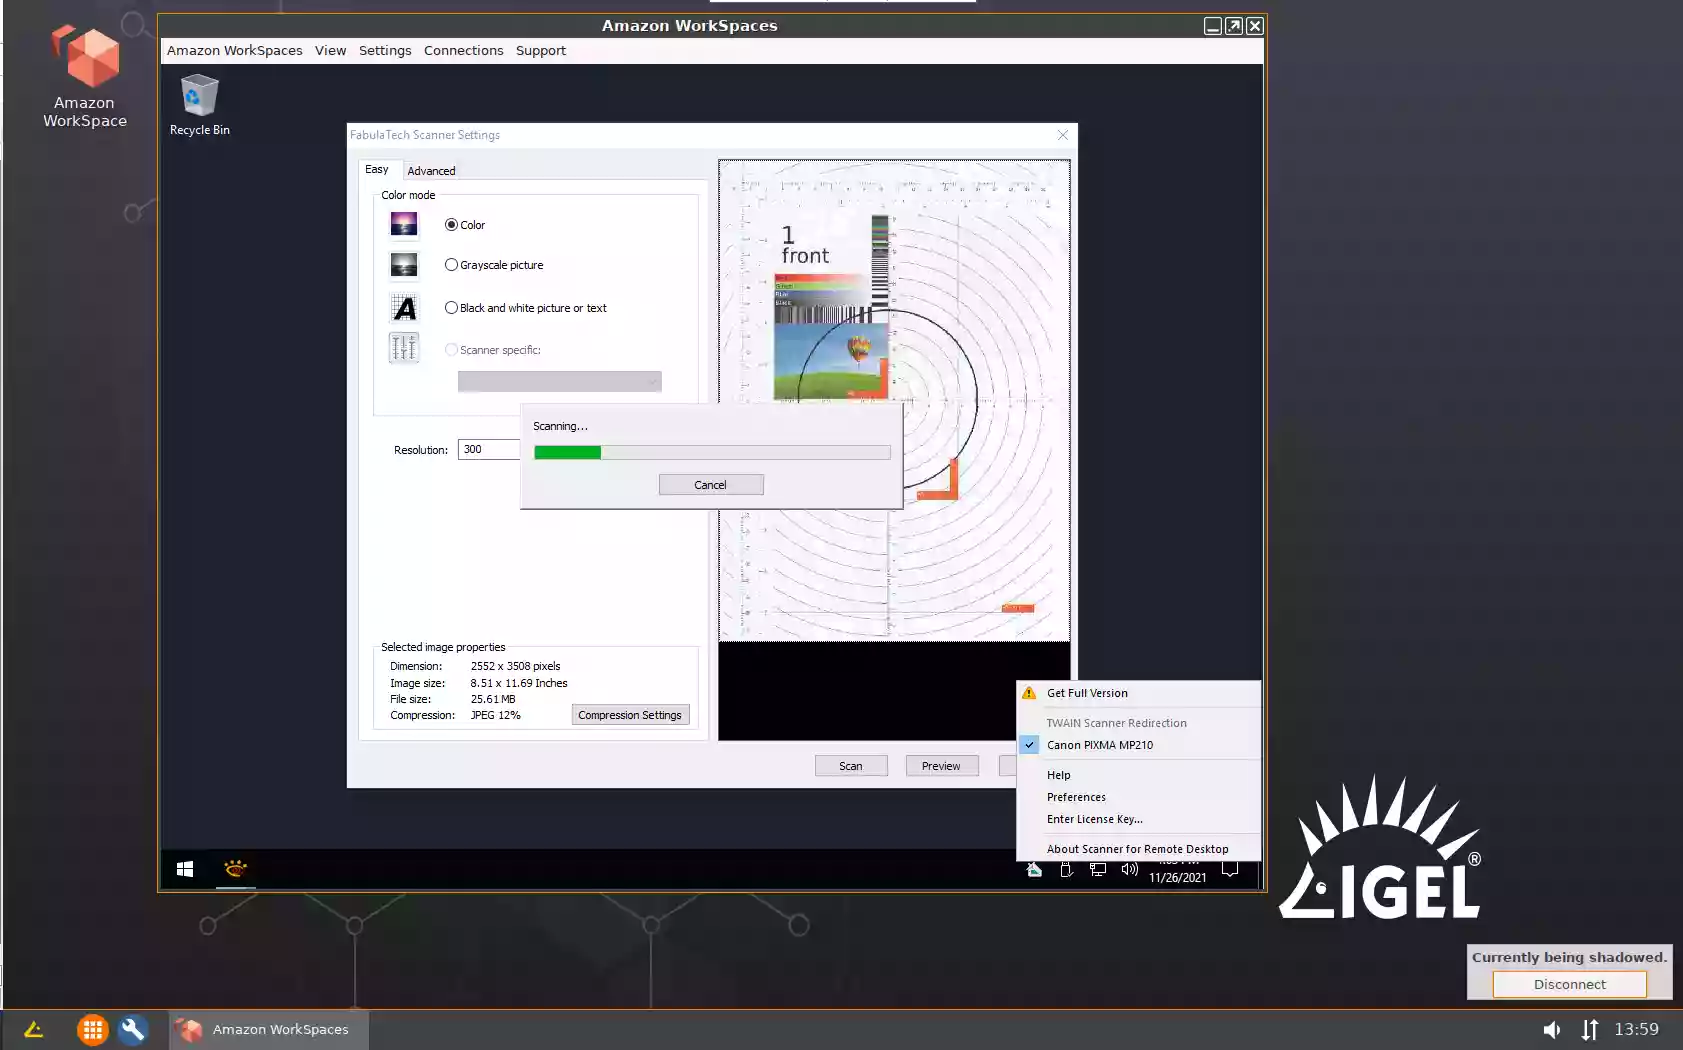Click the Preview button

(x=941, y=766)
